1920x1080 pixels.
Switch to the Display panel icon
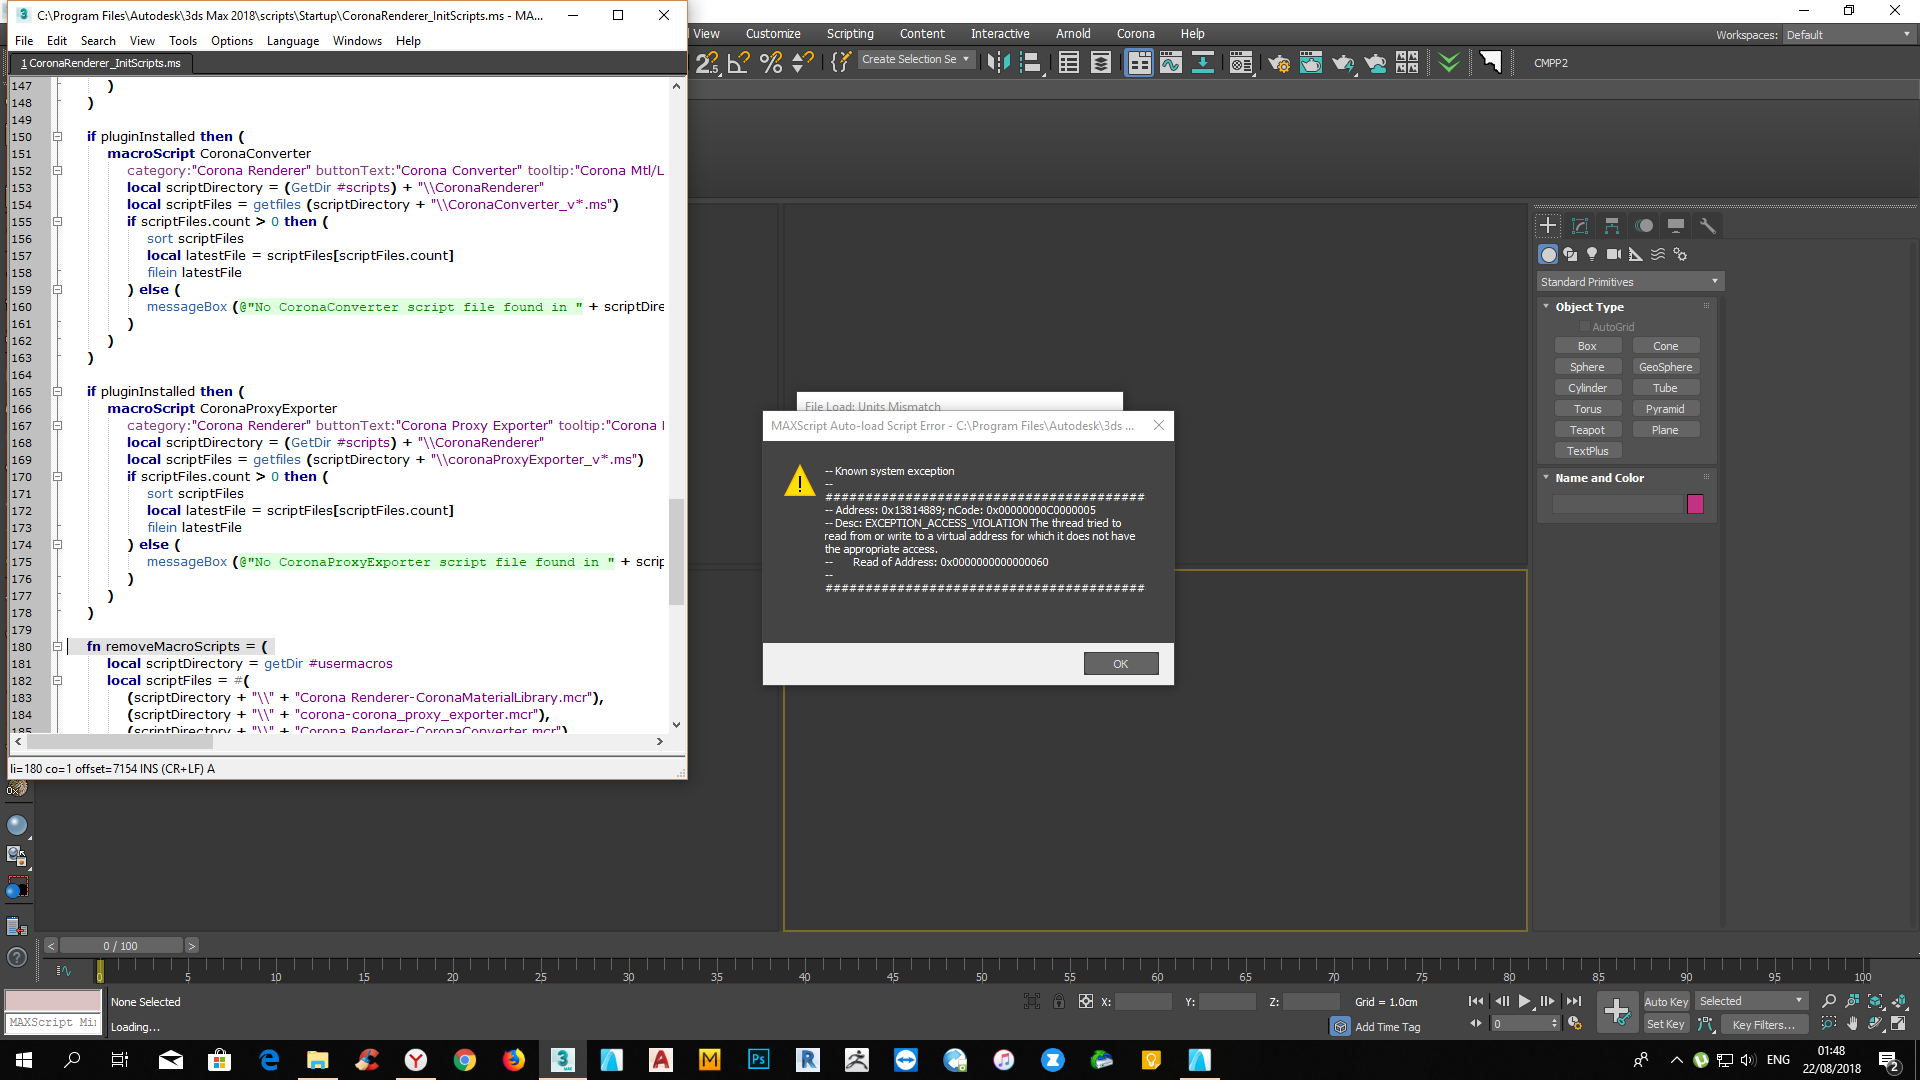[x=1676, y=226]
